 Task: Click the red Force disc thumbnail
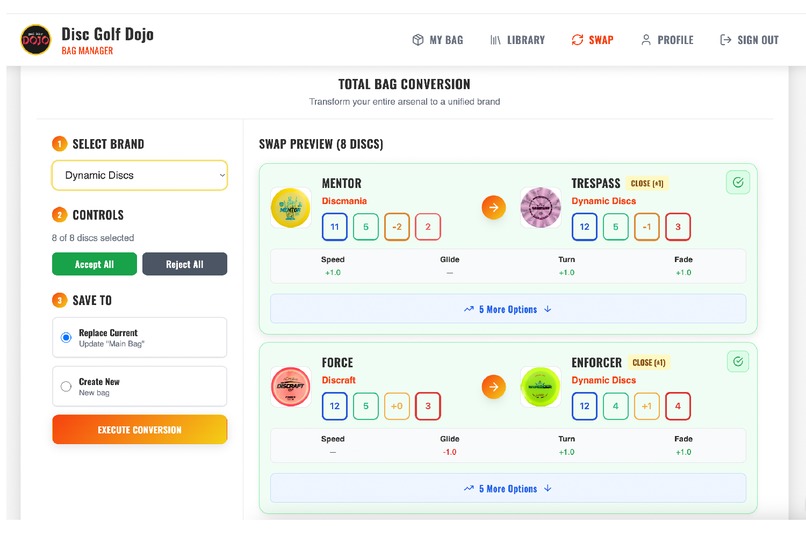click(290, 387)
